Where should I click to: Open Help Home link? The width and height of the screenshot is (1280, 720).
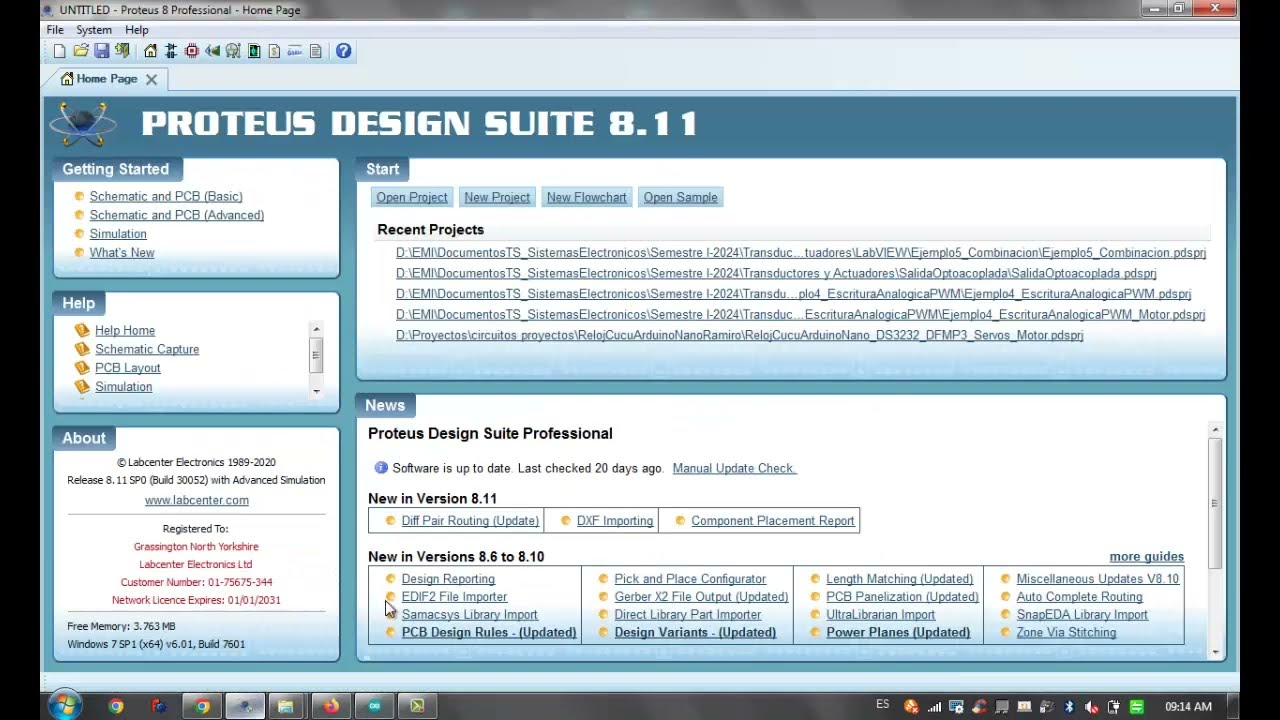(x=125, y=330)
